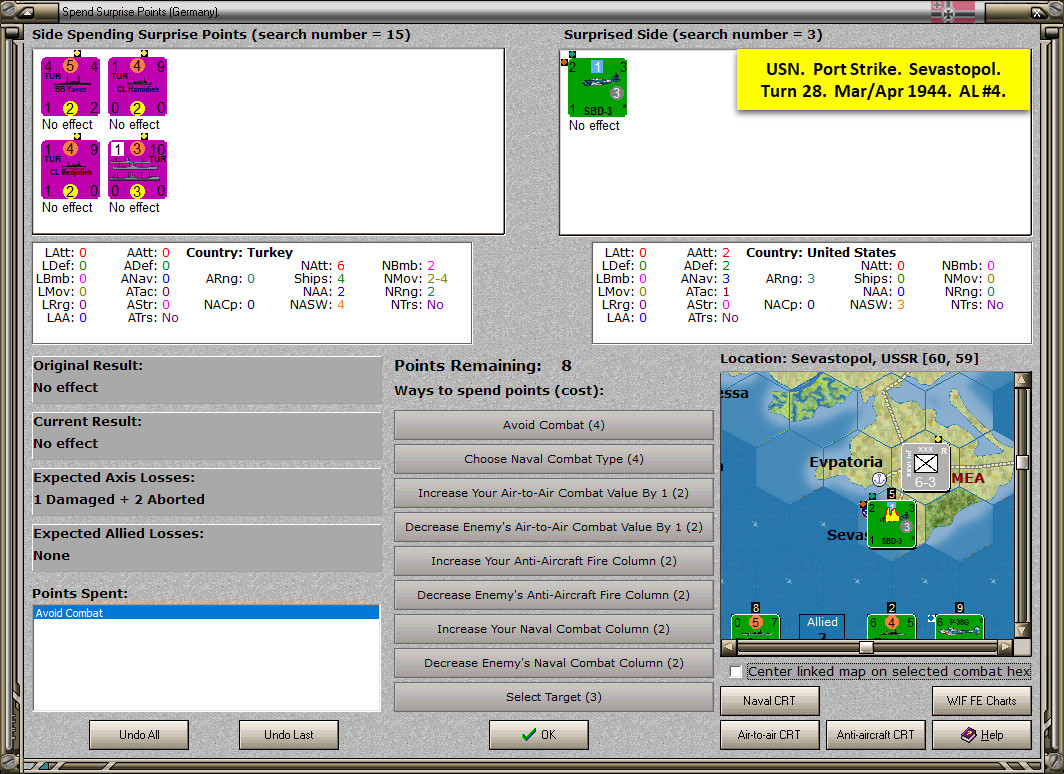Choose Naval Combat Type (4) option
1064x774 pixels.
(553, 459)
